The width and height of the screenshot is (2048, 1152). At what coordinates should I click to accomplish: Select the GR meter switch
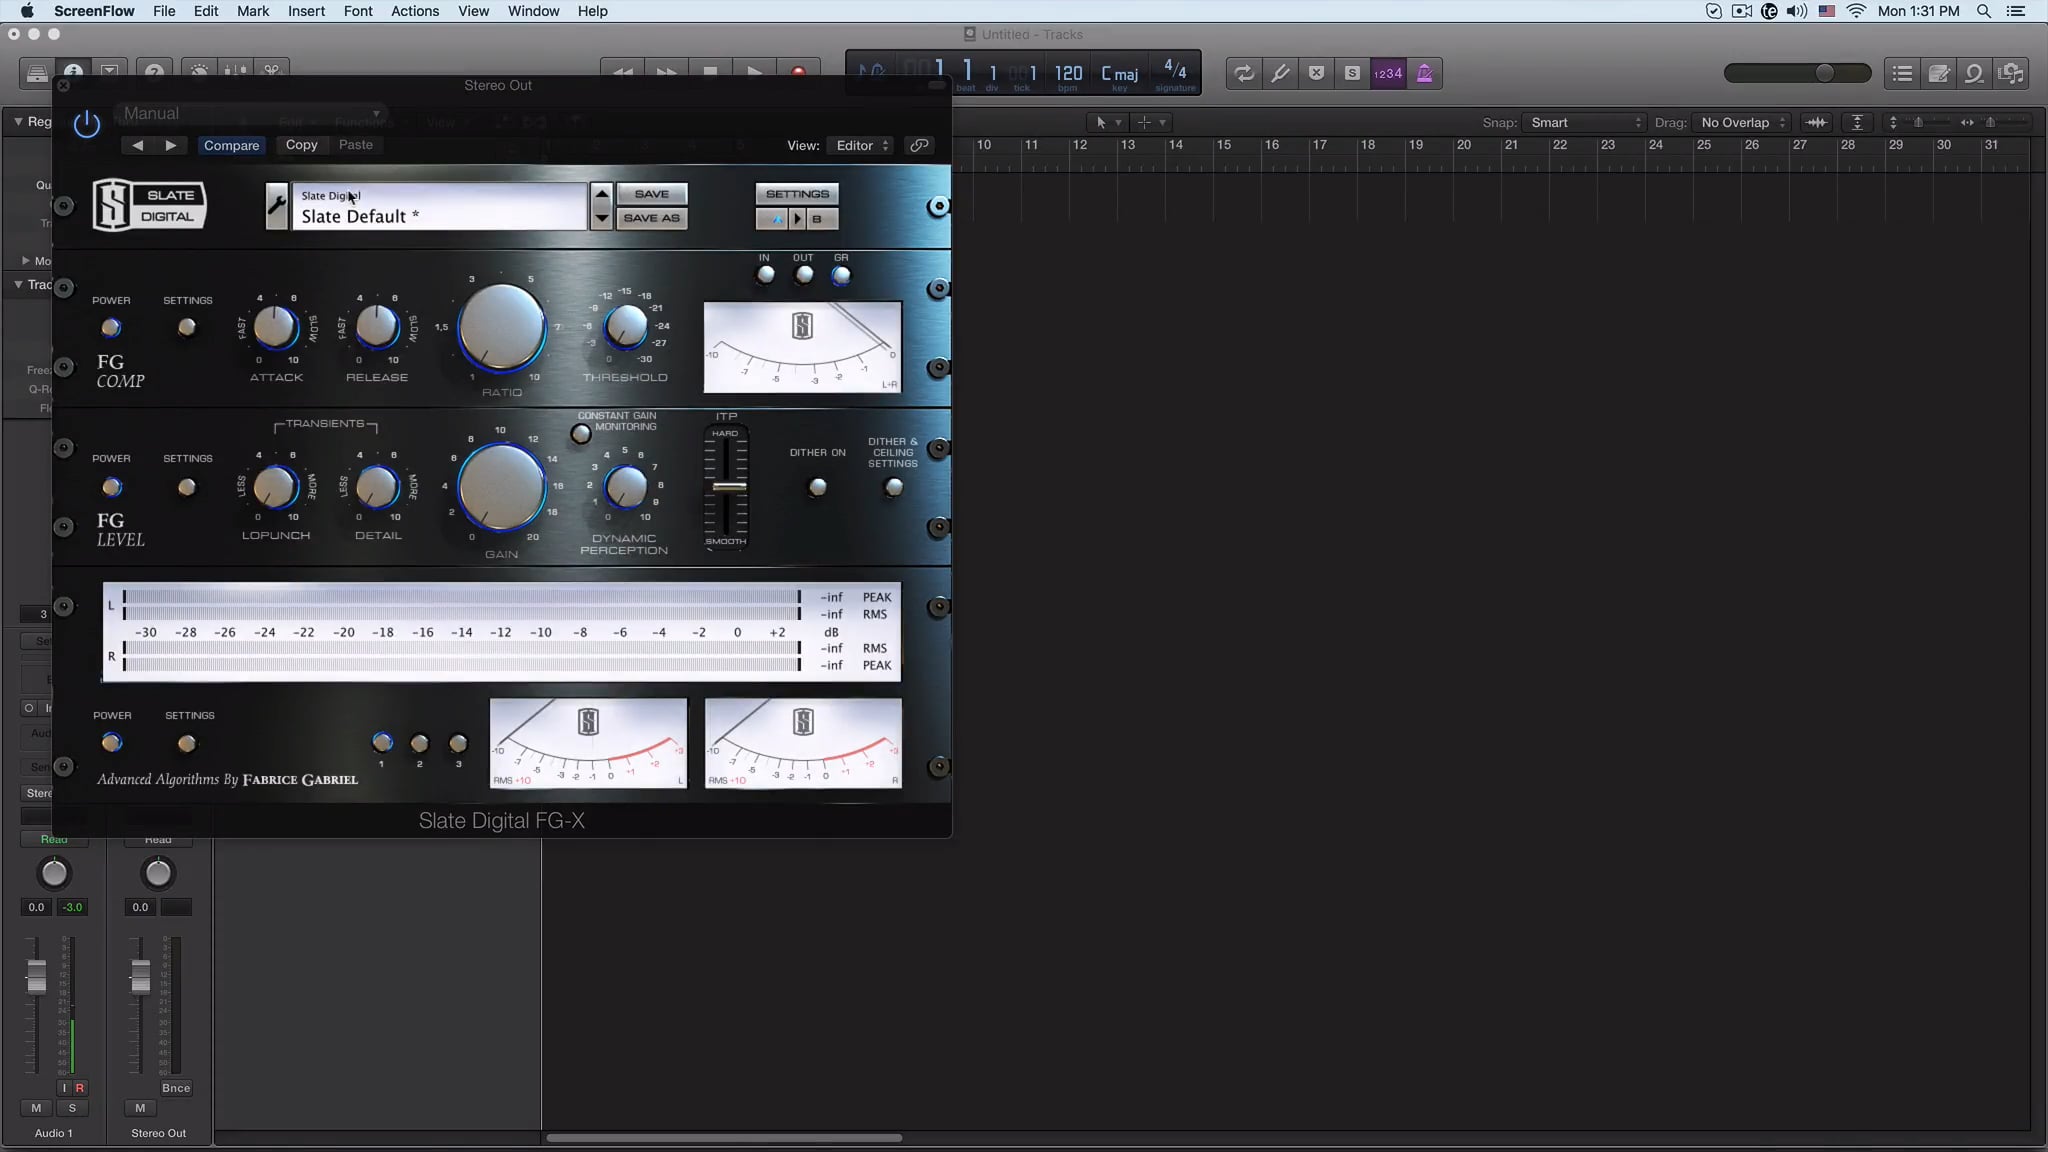[841, 275]
